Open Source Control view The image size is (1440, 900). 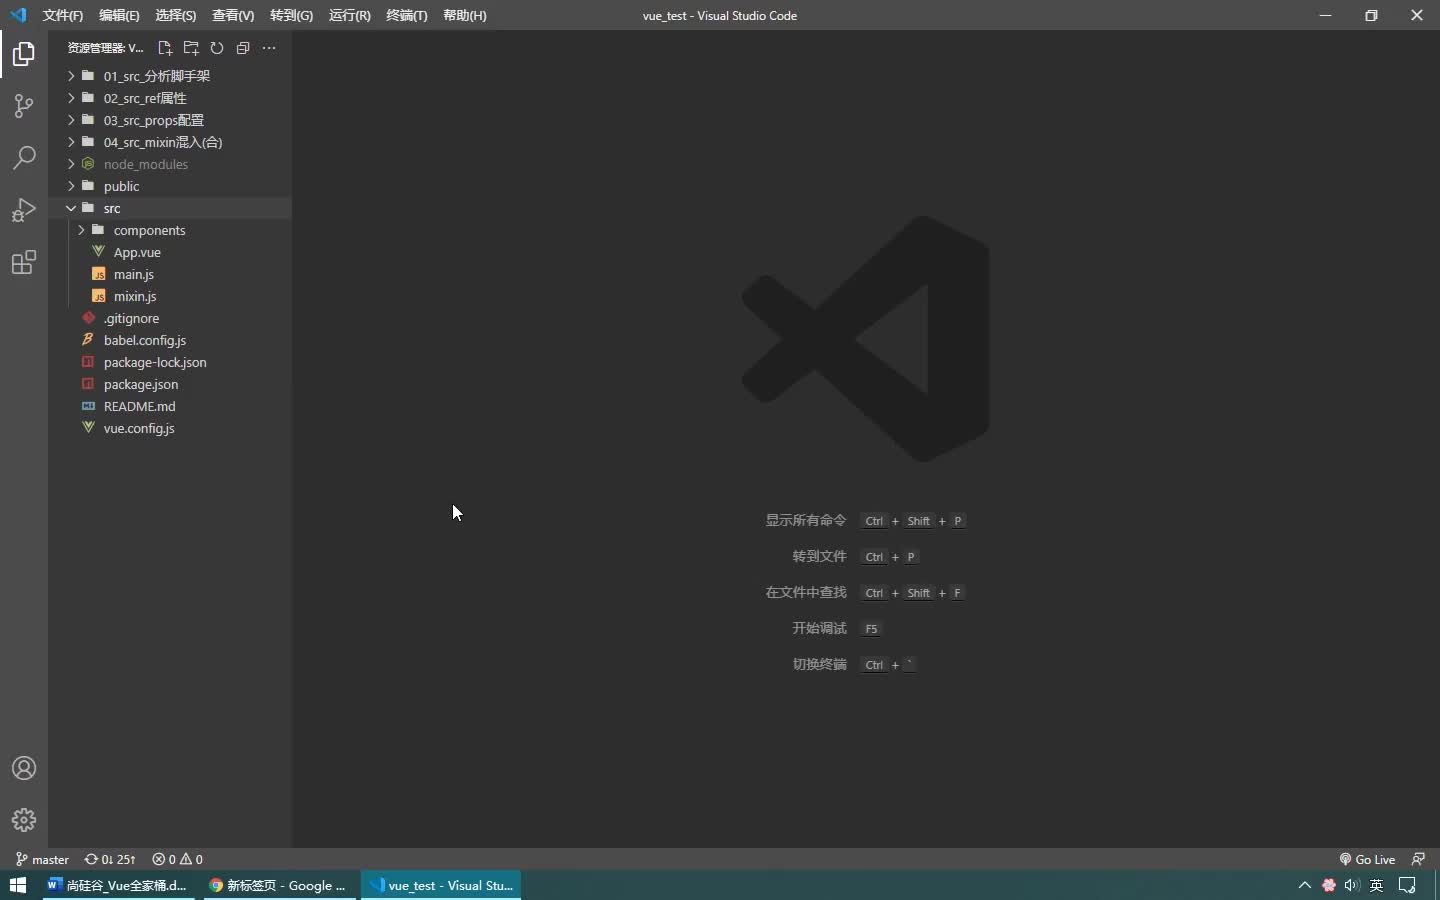coord(24,106)
